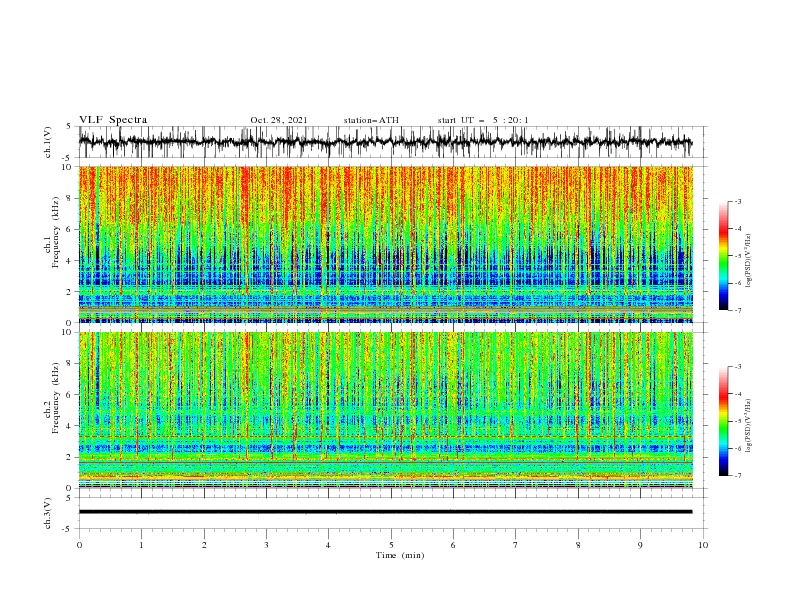The image size is (792, 612).
Task: Click the ch.1 spectrogram panel
Action: (x=386, y=244)
